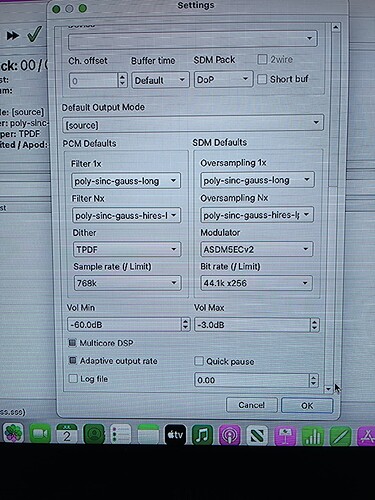
Task: Enable the 2wire checkbox
Action: pos(262,59)
